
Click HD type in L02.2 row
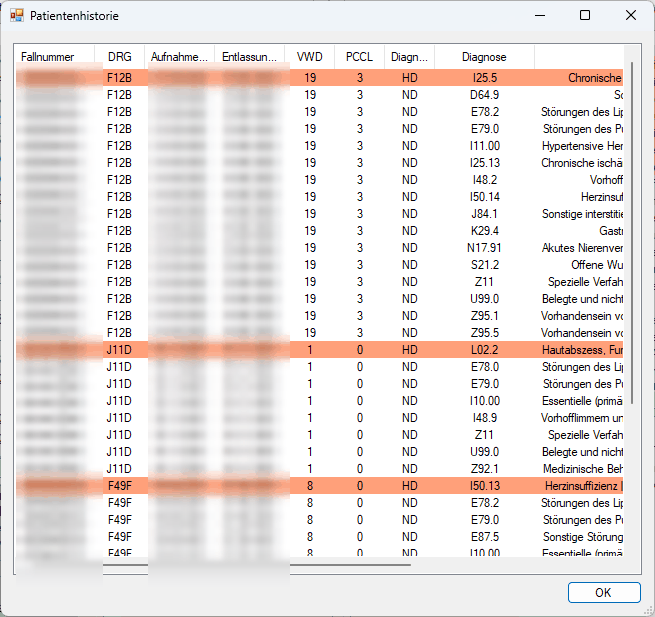point(409,350)
